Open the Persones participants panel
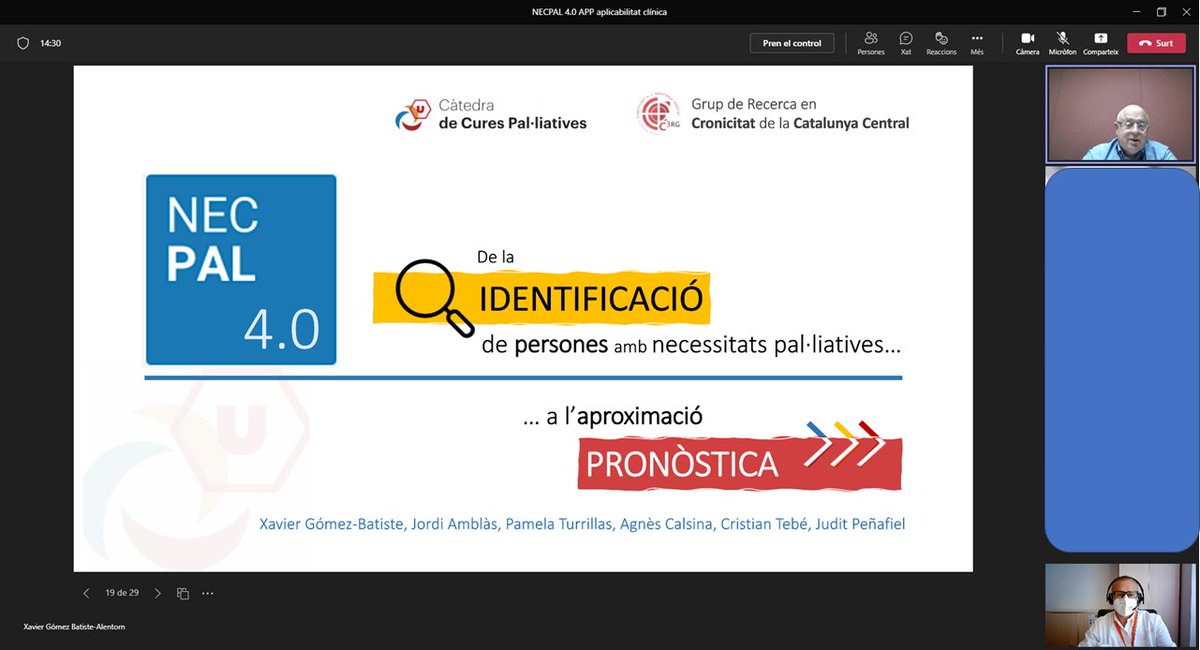The width and height of the screenshot is (1200, 650). [871, 43]
